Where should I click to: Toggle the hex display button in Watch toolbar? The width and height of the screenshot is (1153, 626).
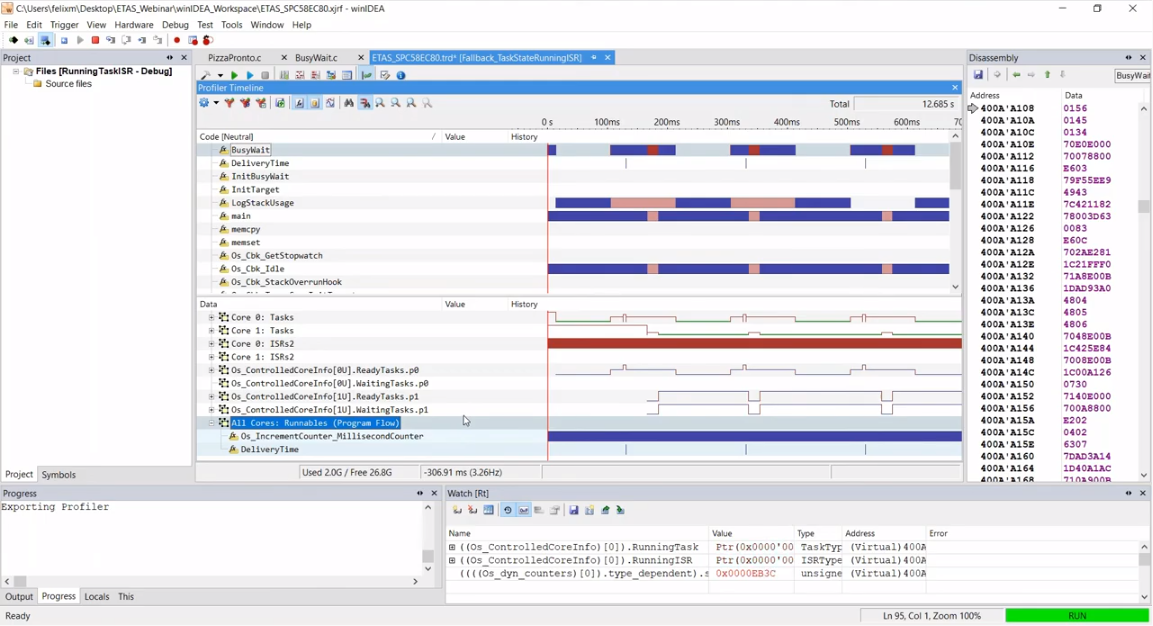point(523,510)
